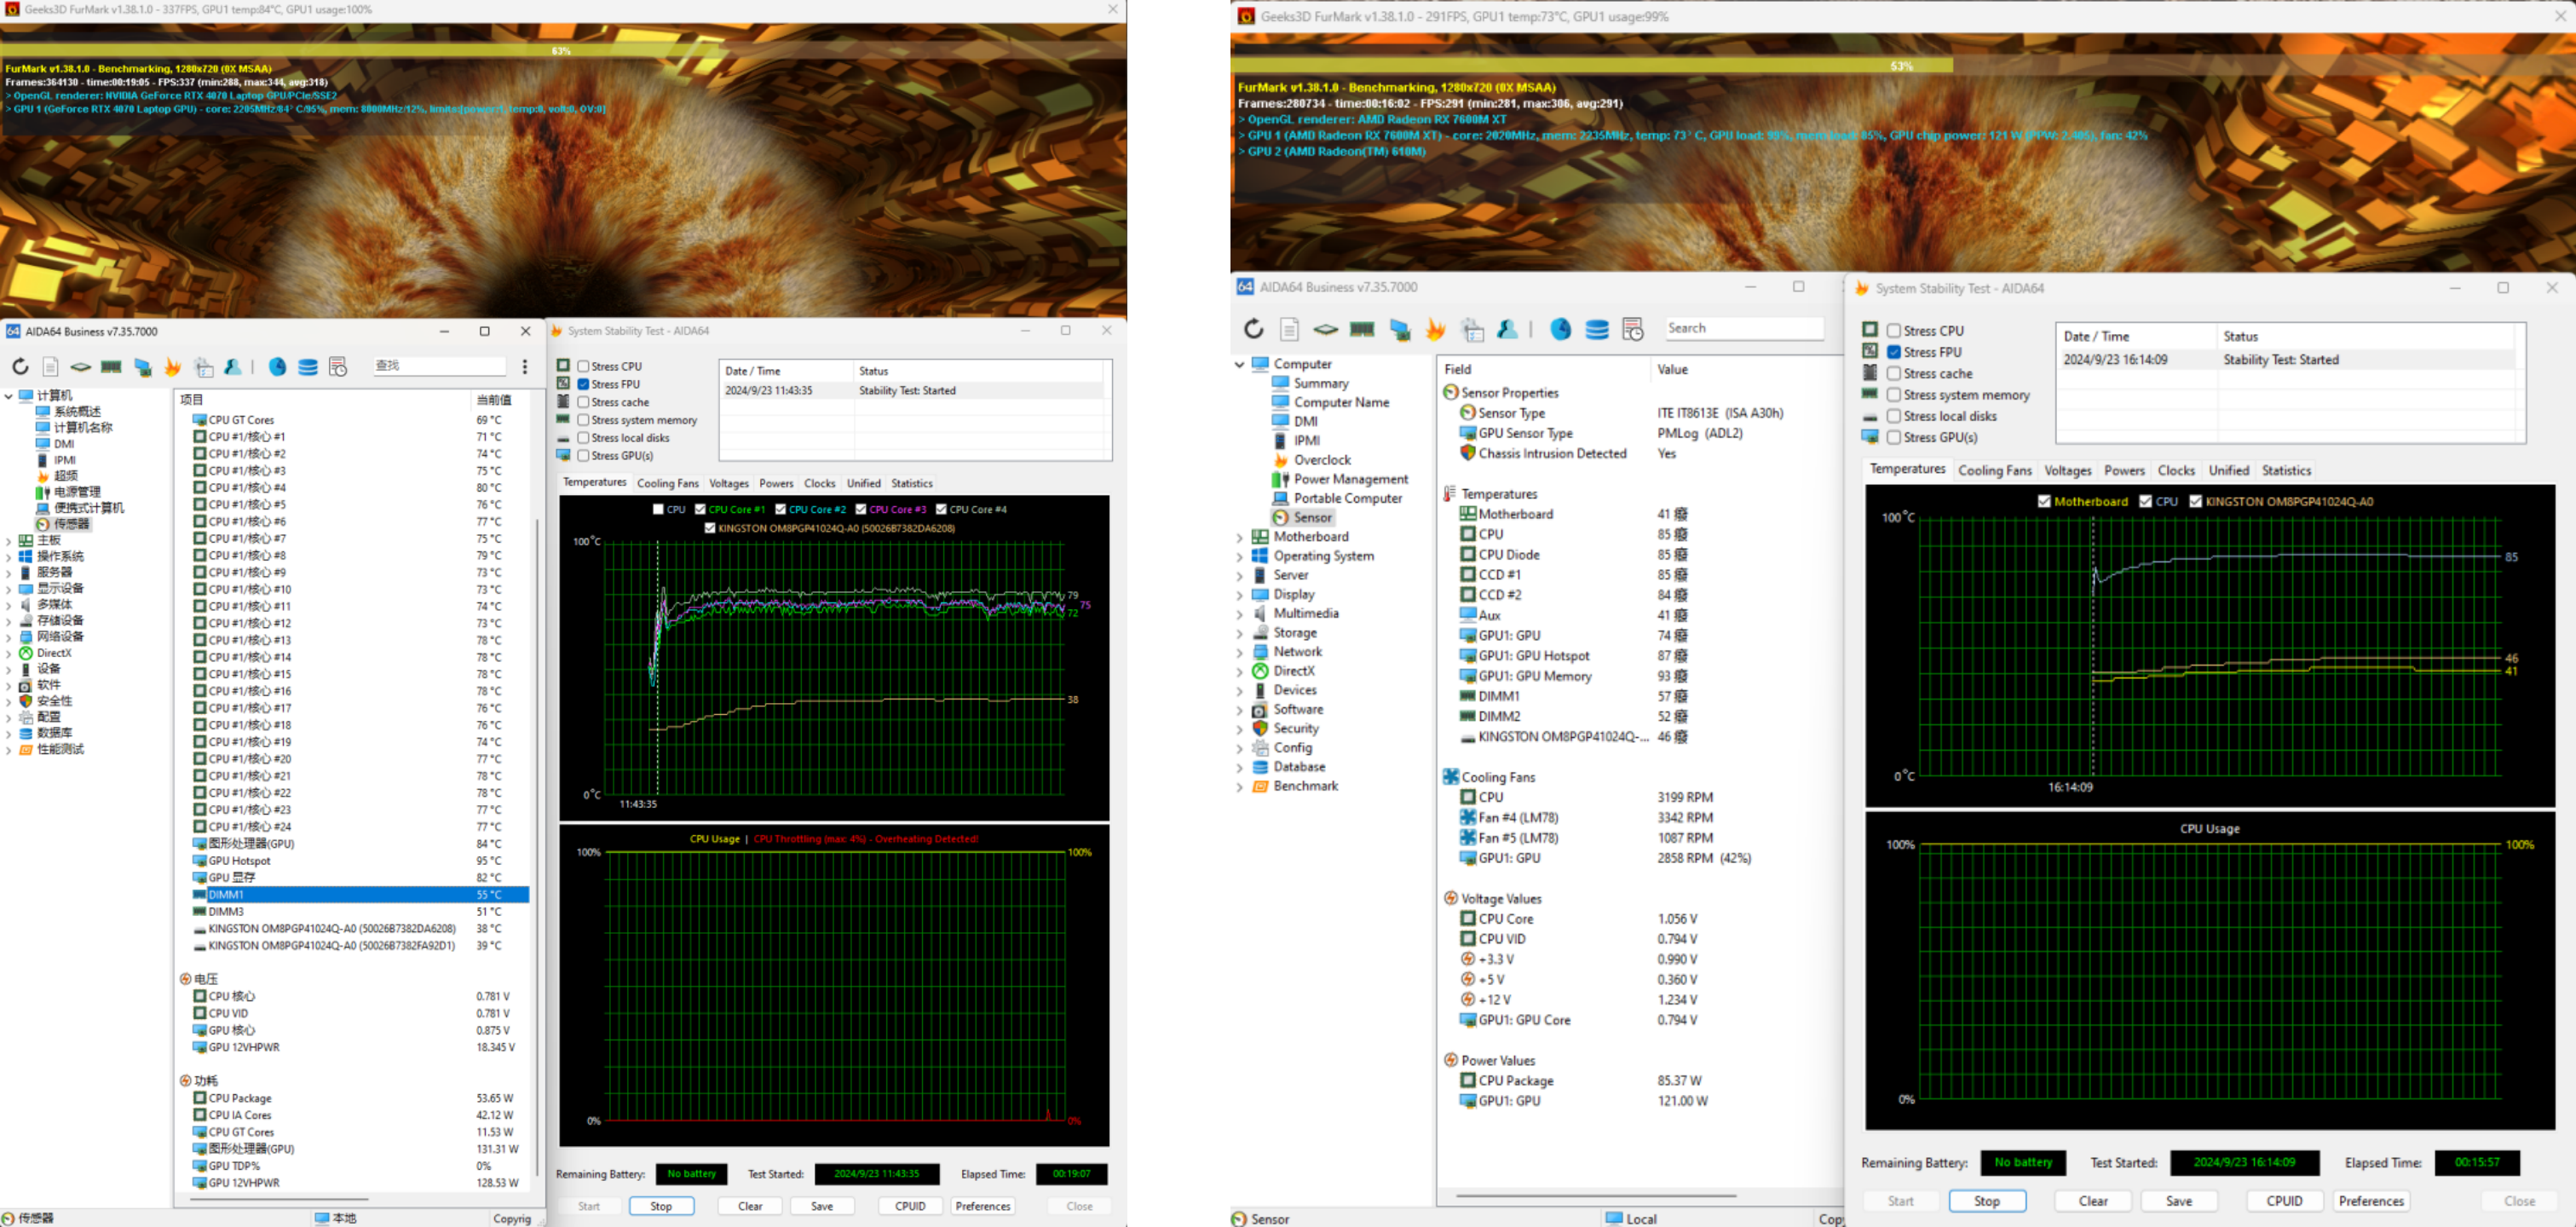Expand the Storage tree node
This screenshot has width=2576, height=1227.
(x=1240, y=633)
